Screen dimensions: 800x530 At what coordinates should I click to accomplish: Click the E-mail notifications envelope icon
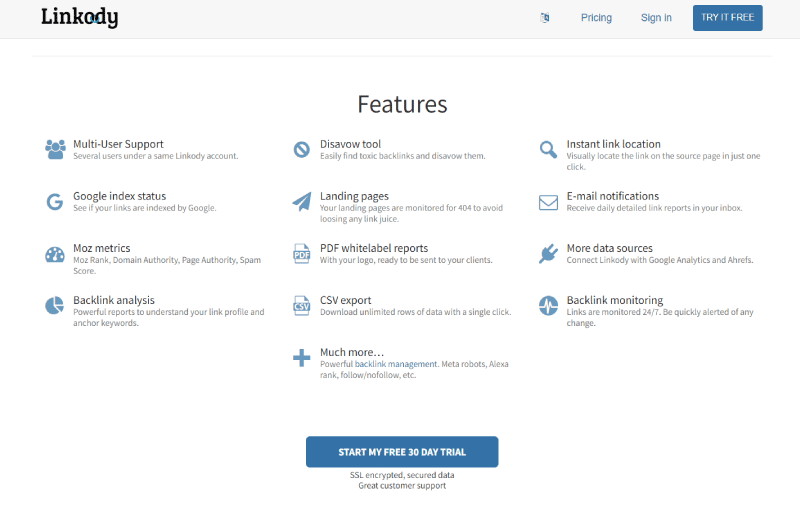548,203
